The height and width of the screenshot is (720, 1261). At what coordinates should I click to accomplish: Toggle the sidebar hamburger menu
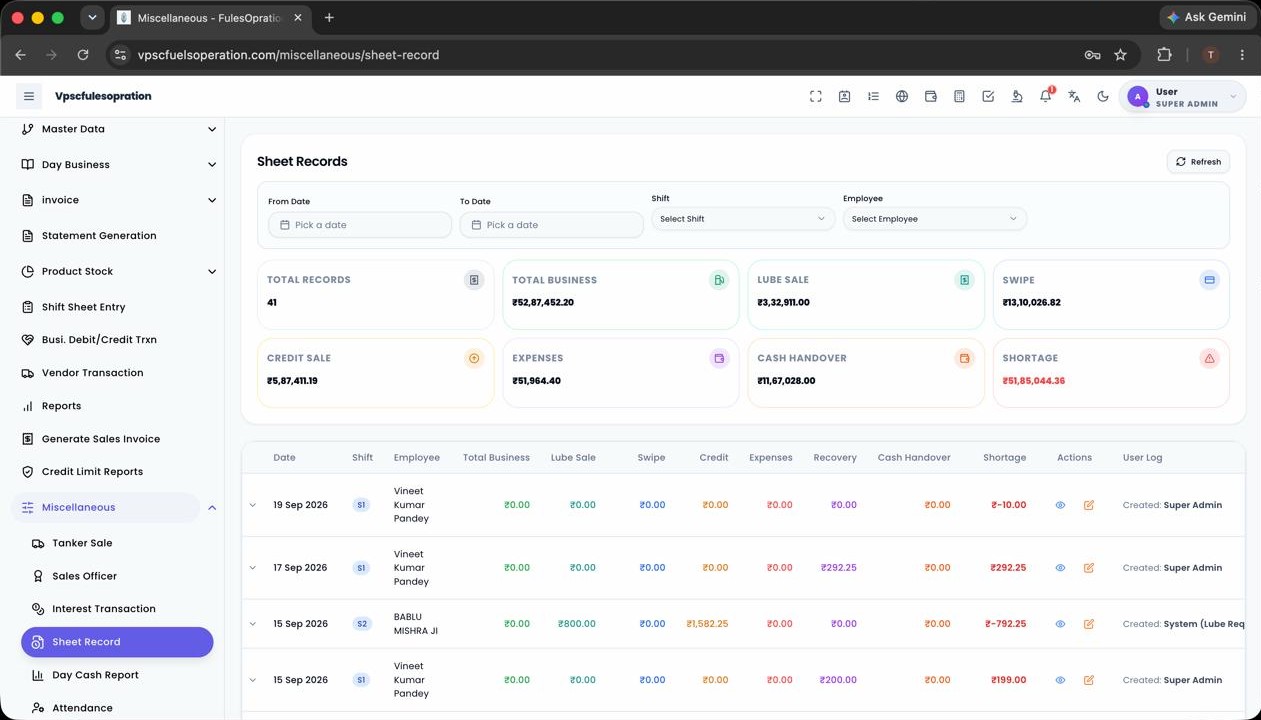tap(29, 96)
